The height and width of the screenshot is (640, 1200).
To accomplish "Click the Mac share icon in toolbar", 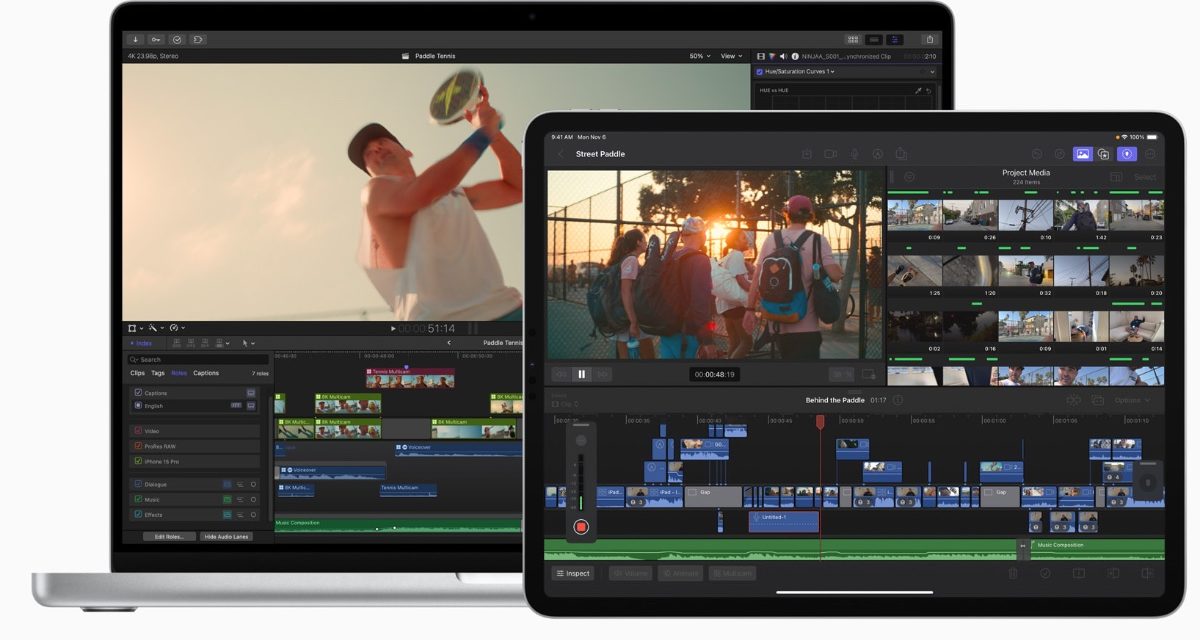I will click(x=930, y=39).
